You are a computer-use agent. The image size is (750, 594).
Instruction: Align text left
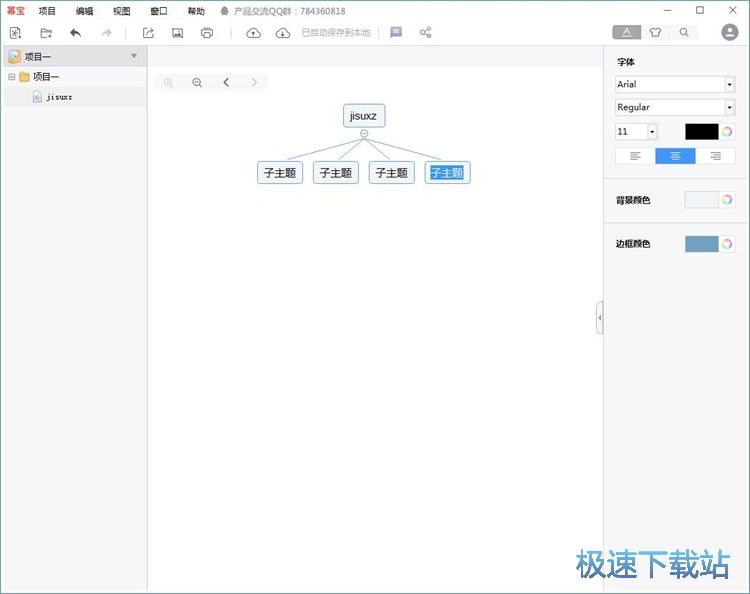tap(635, 156)
